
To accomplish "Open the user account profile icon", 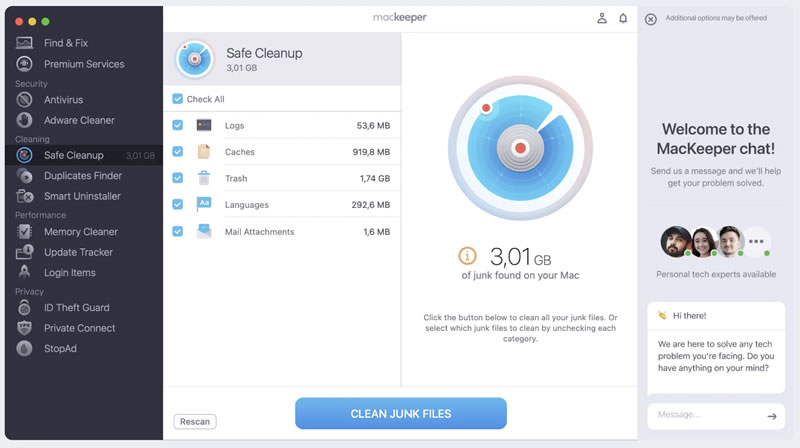I will [602, 18].
